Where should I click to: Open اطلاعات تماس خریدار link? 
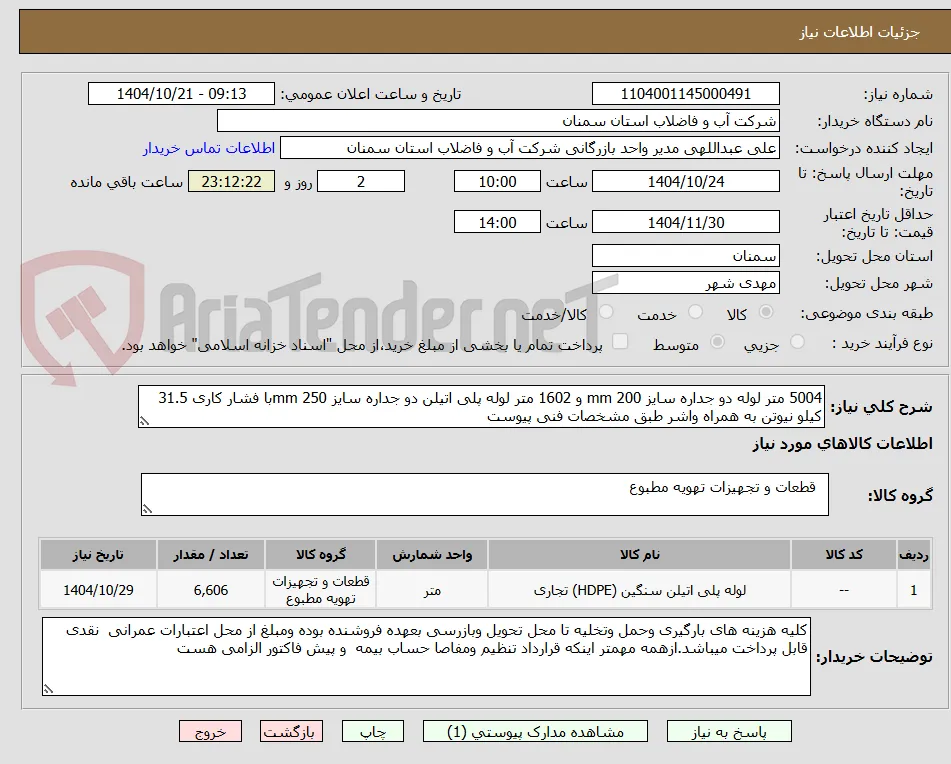(x=209, y=149)
